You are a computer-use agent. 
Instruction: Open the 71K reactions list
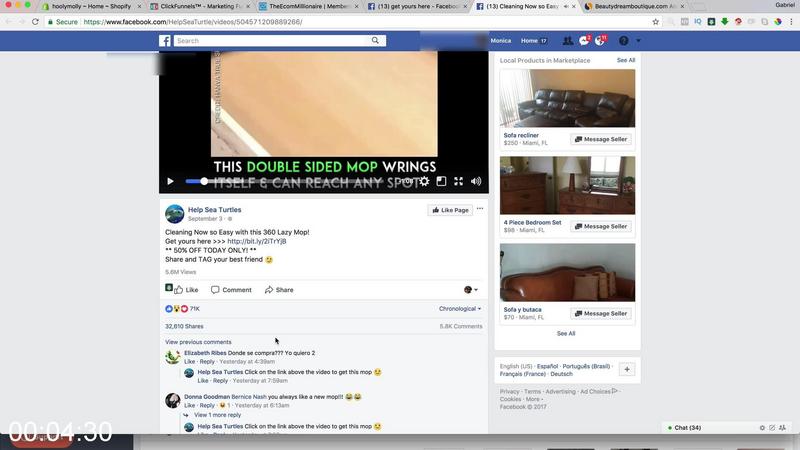pyautogui.click(x=182, y=309)
